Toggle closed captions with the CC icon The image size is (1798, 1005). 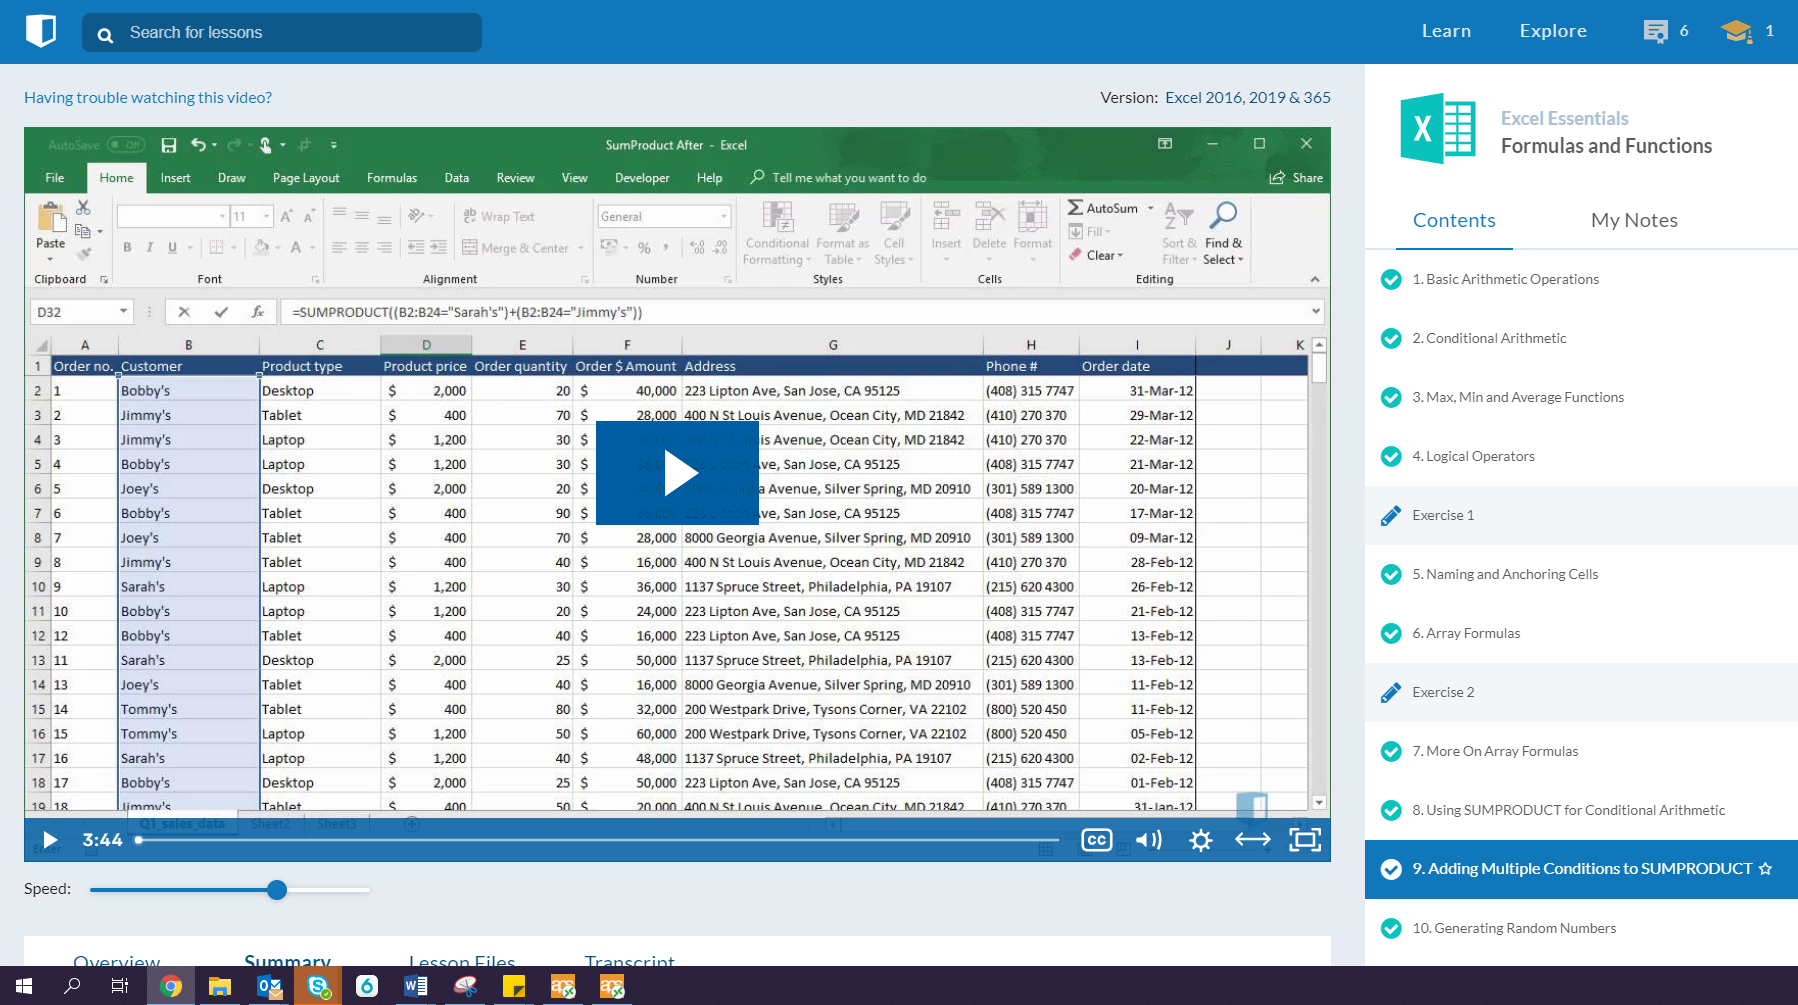(1097, 840)
